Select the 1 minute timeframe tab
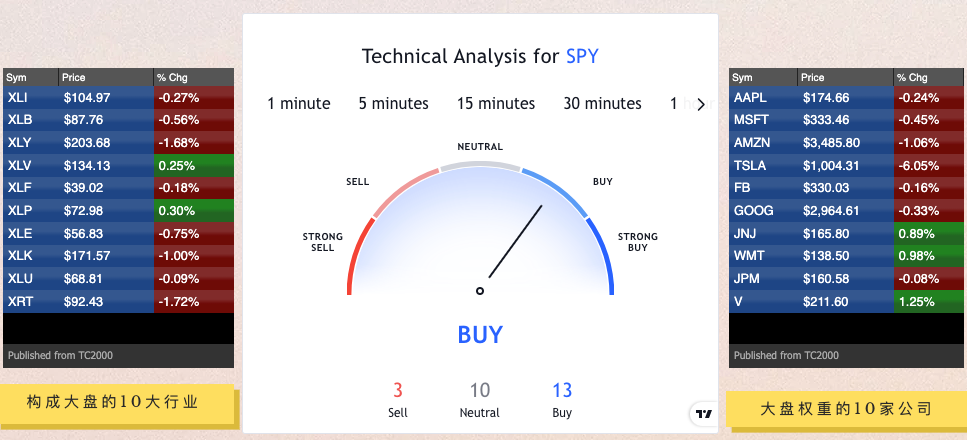This screenshot has width=967, height=440. point(298,104)
